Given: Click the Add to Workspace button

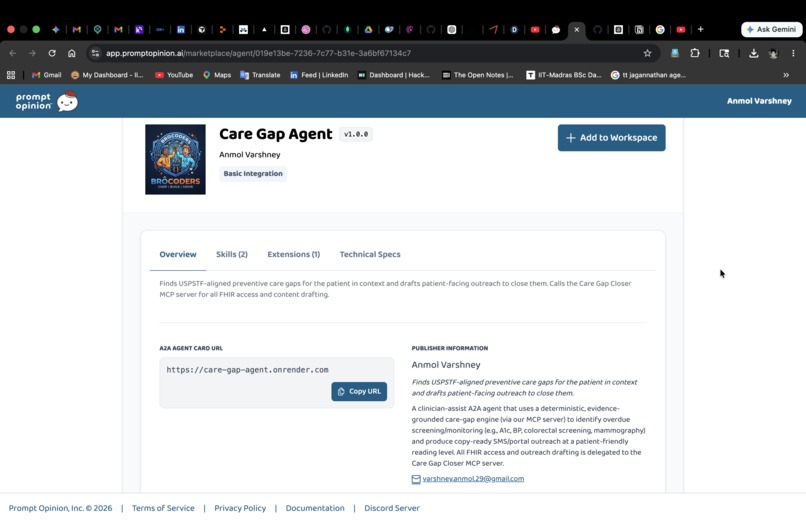Looking at the screenshot, I should pyautogui.click(x=611, y=138).
